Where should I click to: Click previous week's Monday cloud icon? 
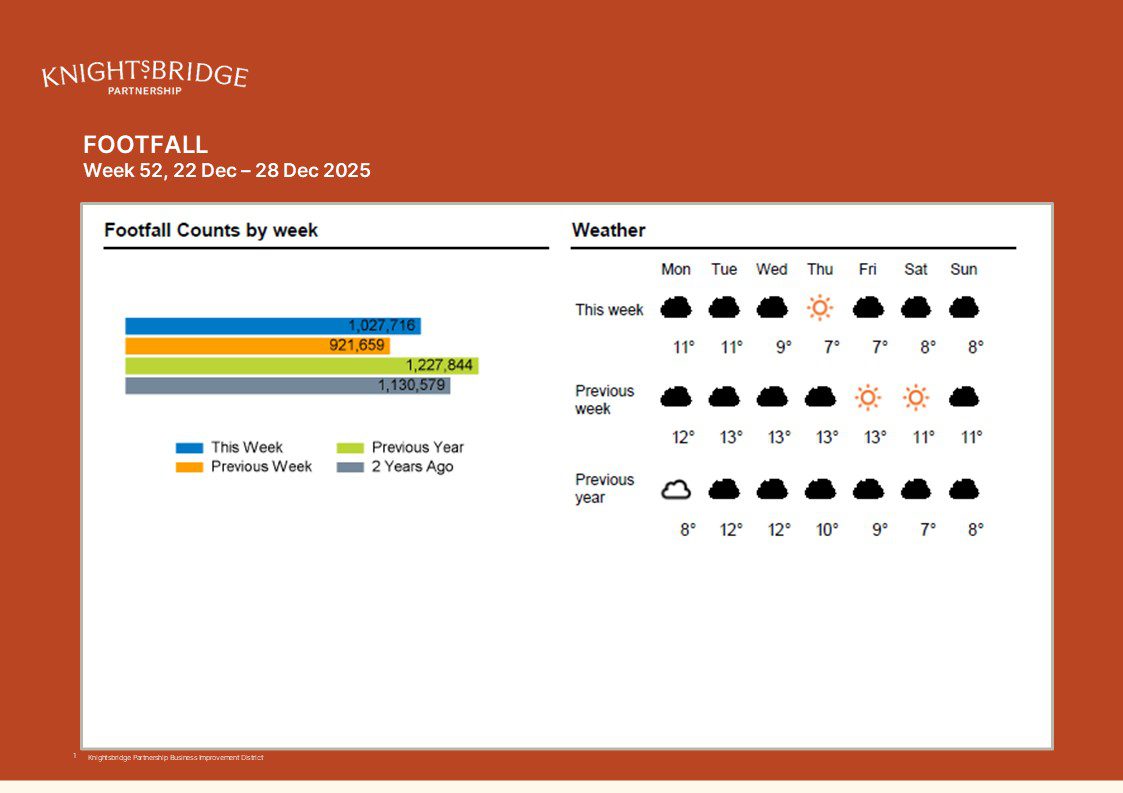676,398
